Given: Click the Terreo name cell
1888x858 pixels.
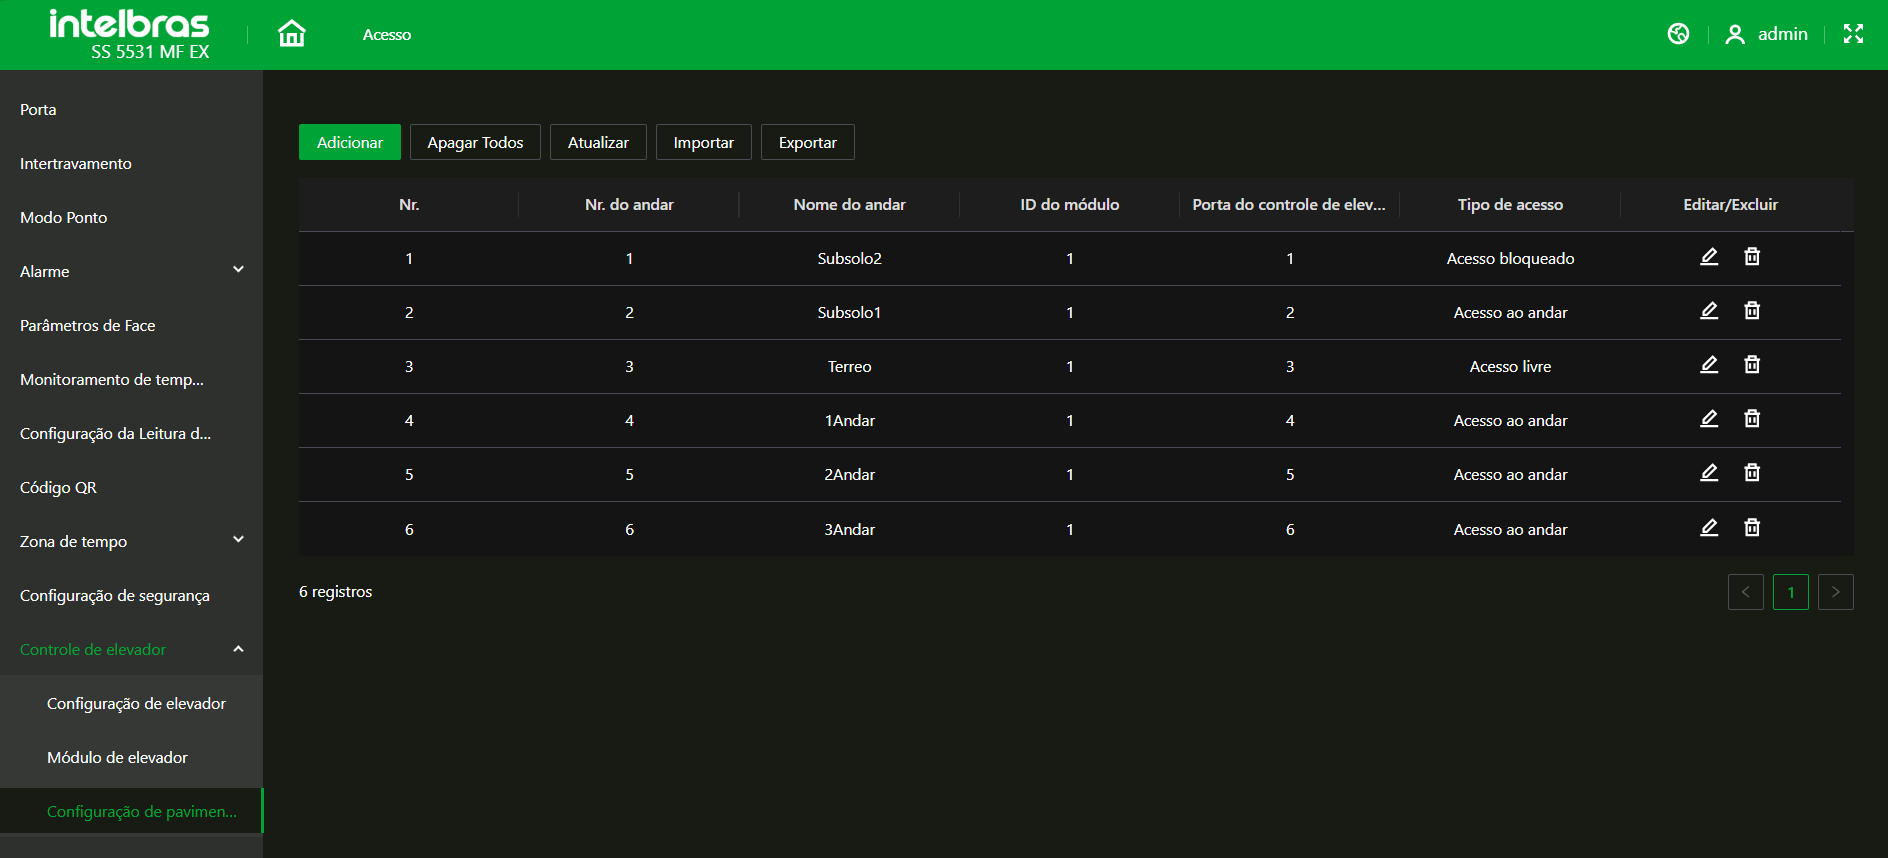Looking at the screenshot, I should [850, 366].
